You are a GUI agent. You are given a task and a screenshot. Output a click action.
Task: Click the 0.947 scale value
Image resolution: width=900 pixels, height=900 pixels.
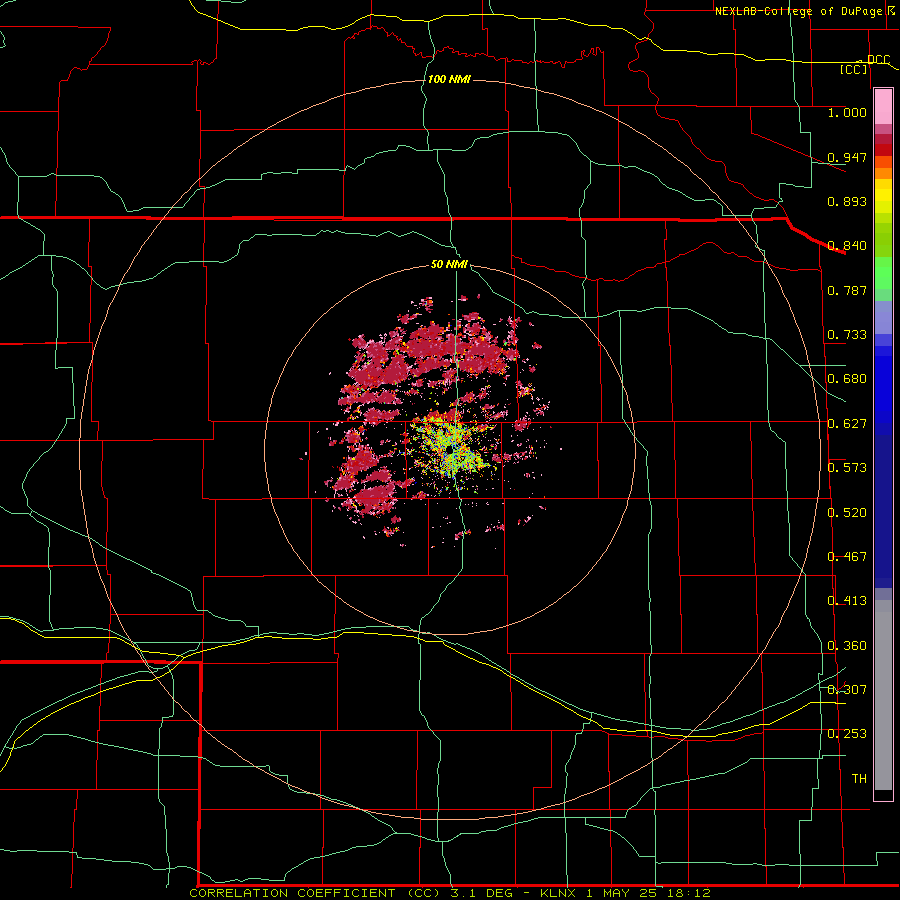[x=847, y=157]
